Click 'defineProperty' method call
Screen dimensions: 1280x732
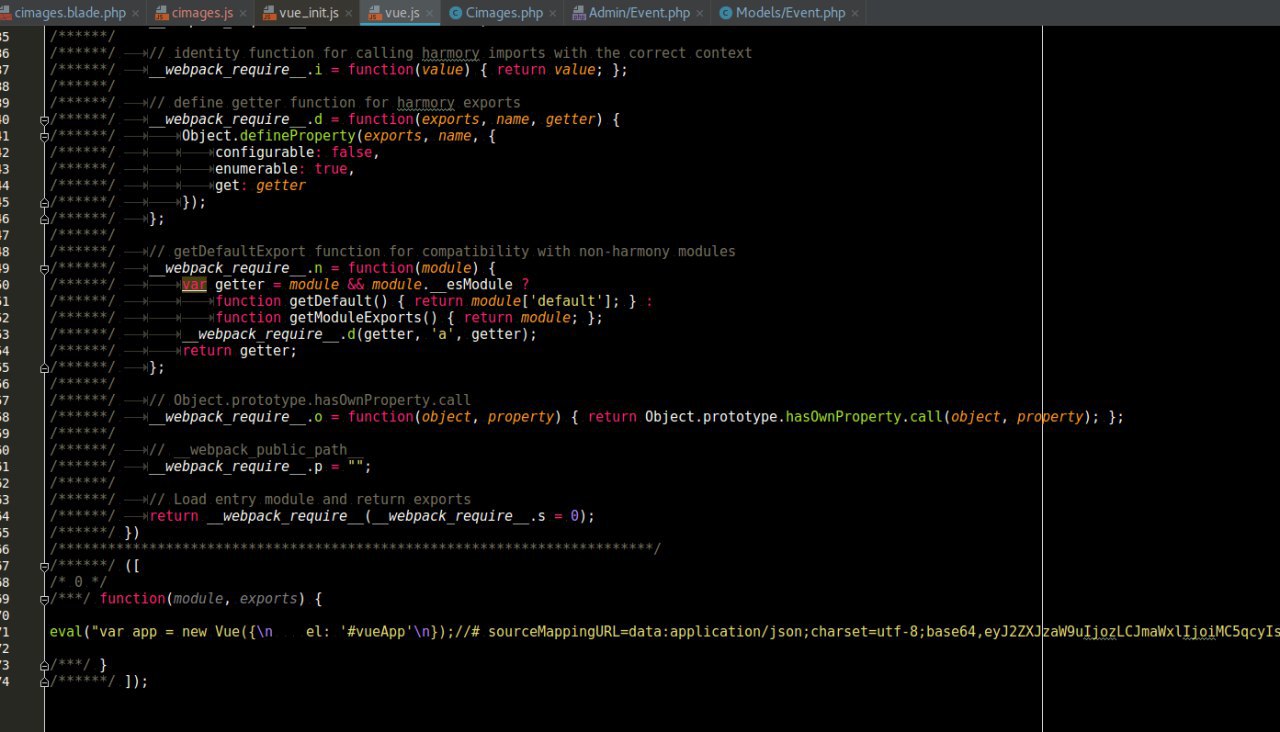[x=298, y=136]
